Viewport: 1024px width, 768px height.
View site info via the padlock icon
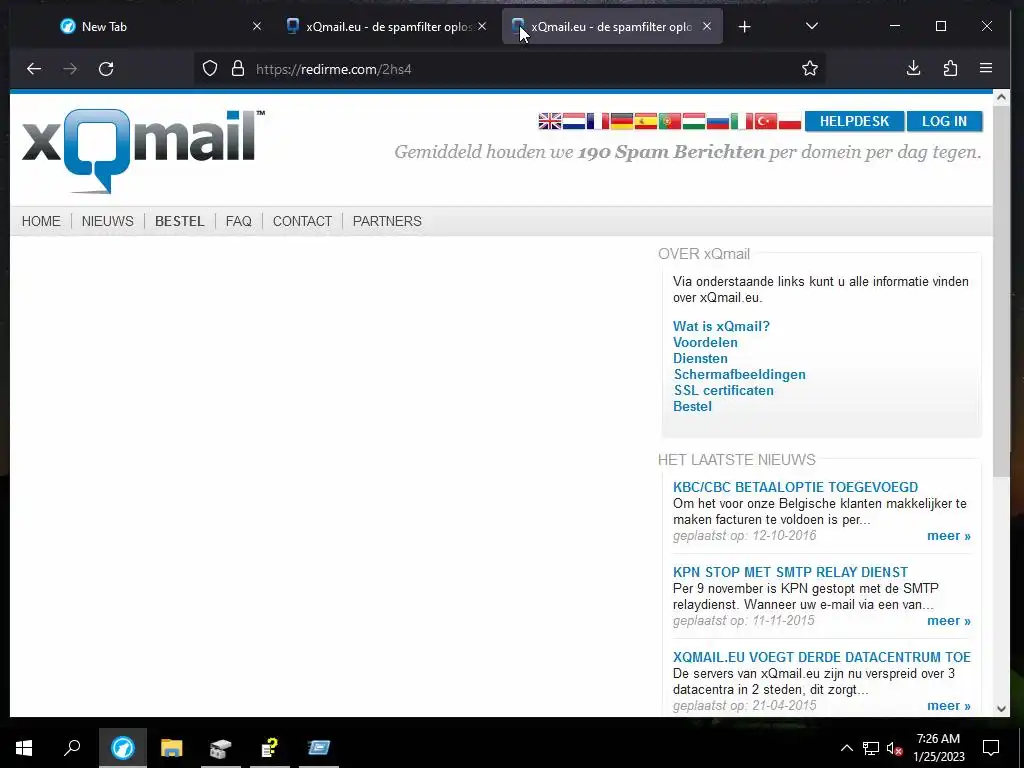click(x=238, y=69)
